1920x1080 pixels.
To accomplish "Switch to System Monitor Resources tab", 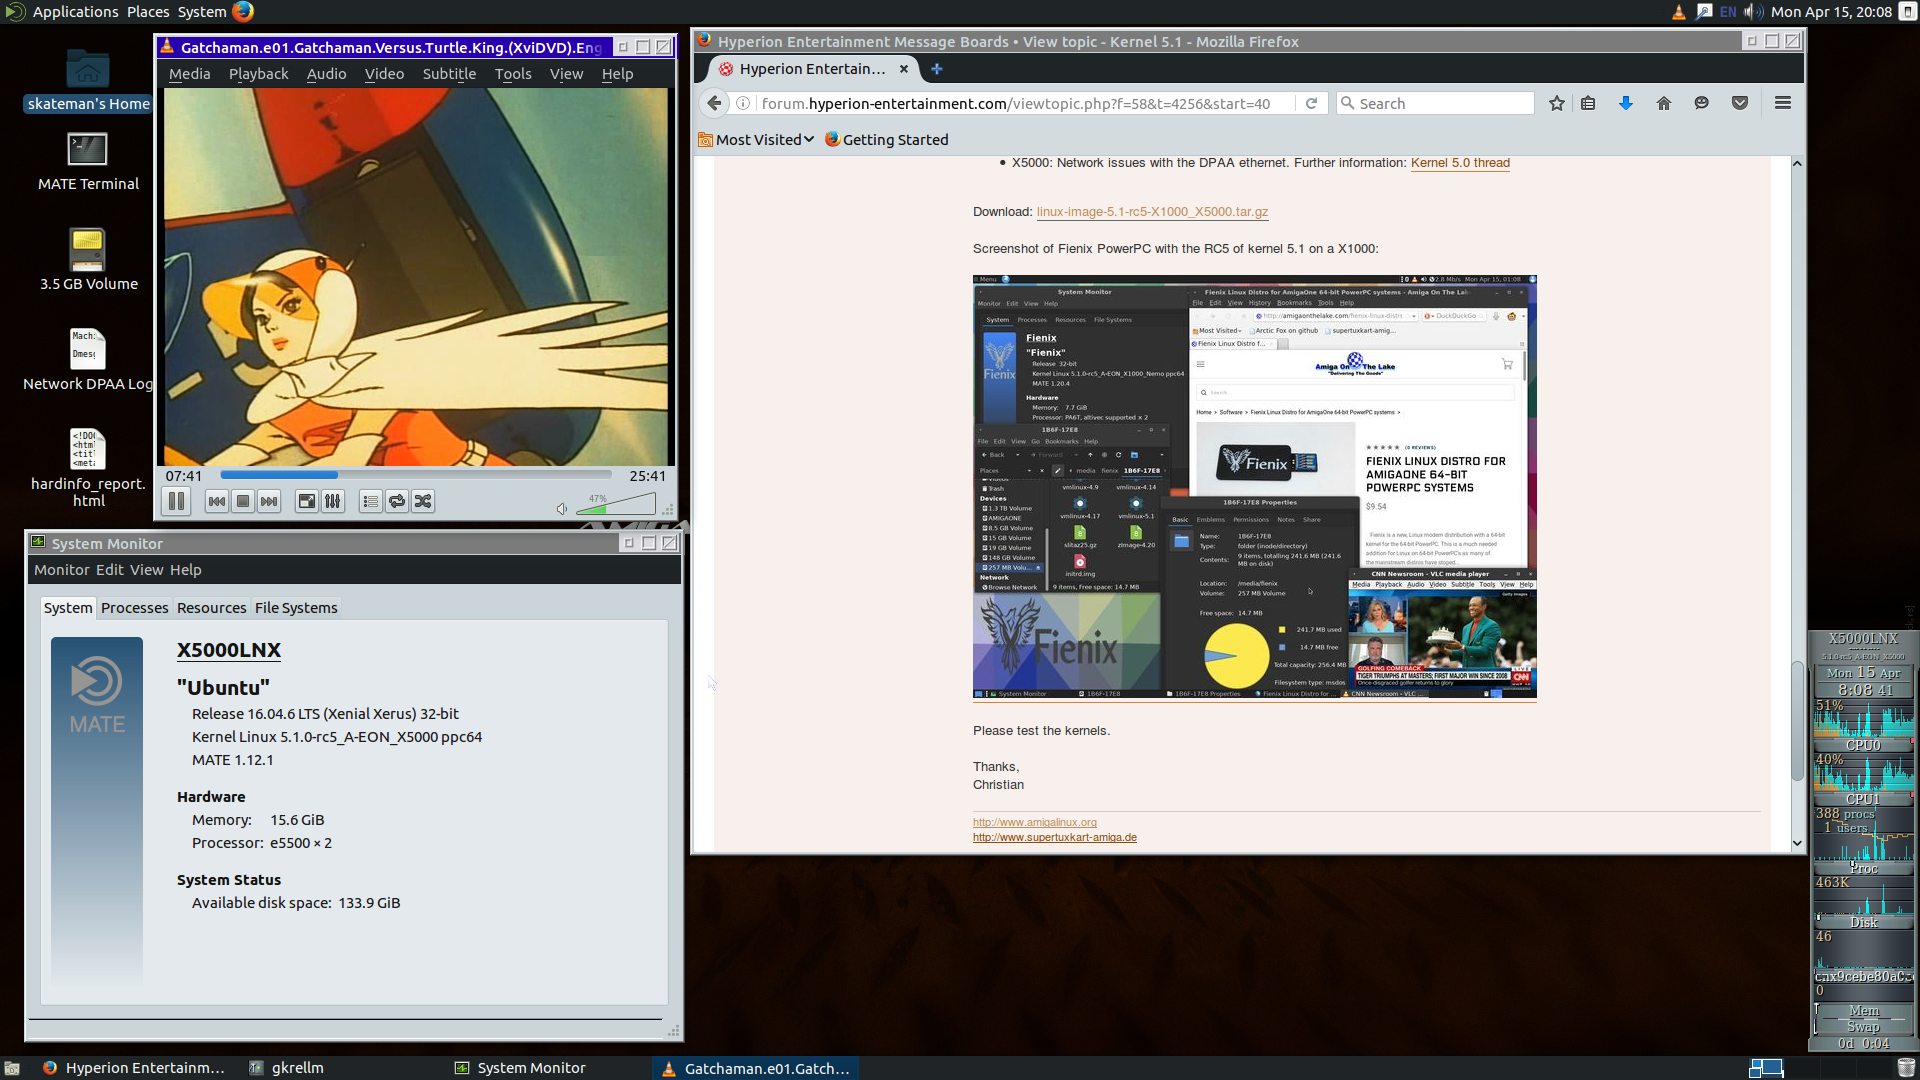I will (x=211, y=608).
